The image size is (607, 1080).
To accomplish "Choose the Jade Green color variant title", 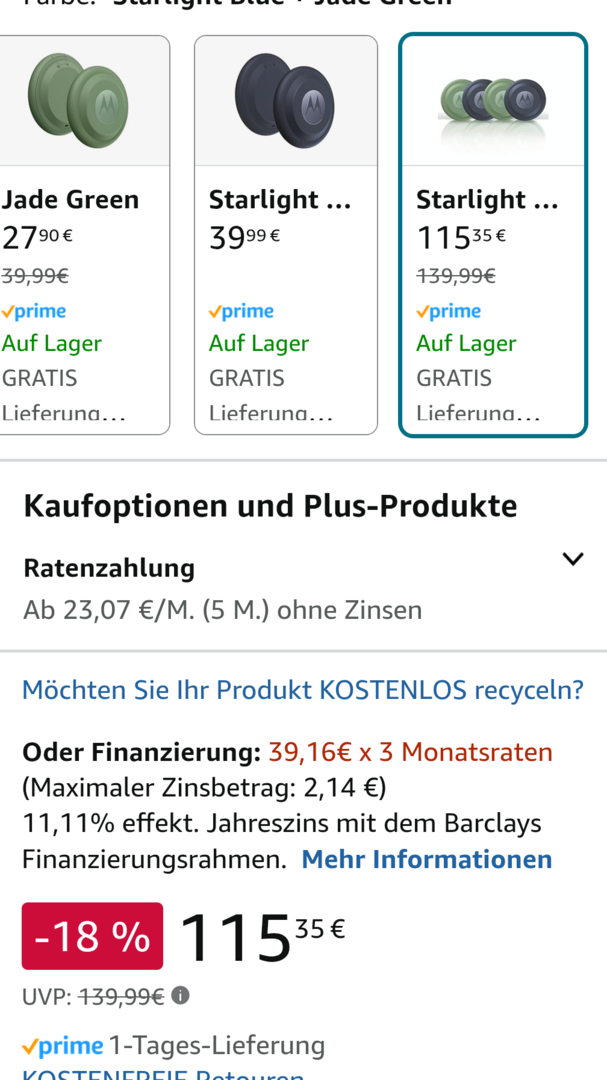I will (70, 200).
